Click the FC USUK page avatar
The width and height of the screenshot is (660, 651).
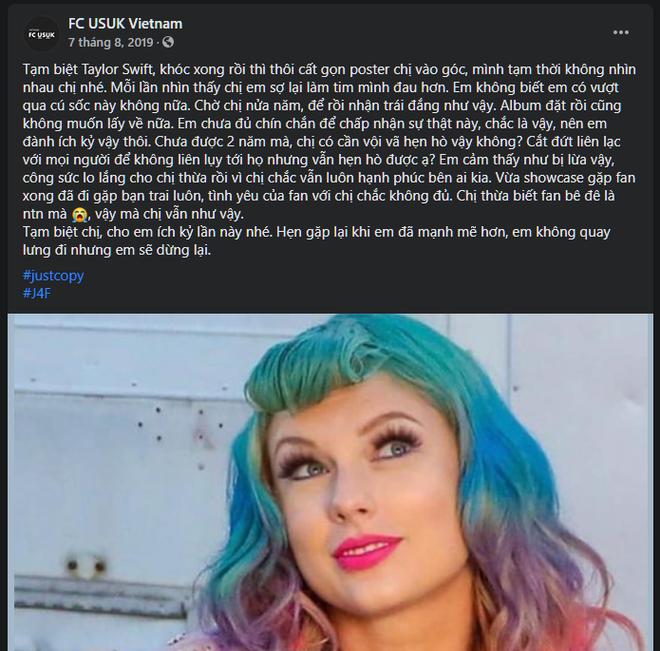[41, 34]
